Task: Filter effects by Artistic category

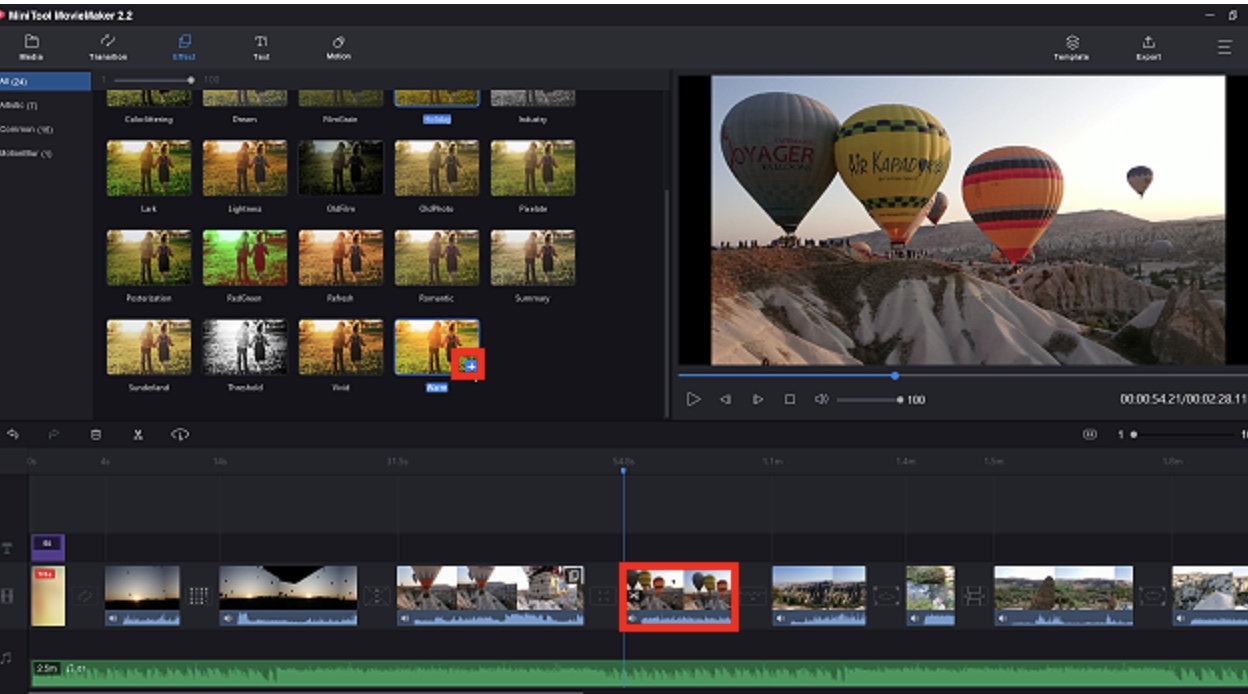Action: (45, 105)
